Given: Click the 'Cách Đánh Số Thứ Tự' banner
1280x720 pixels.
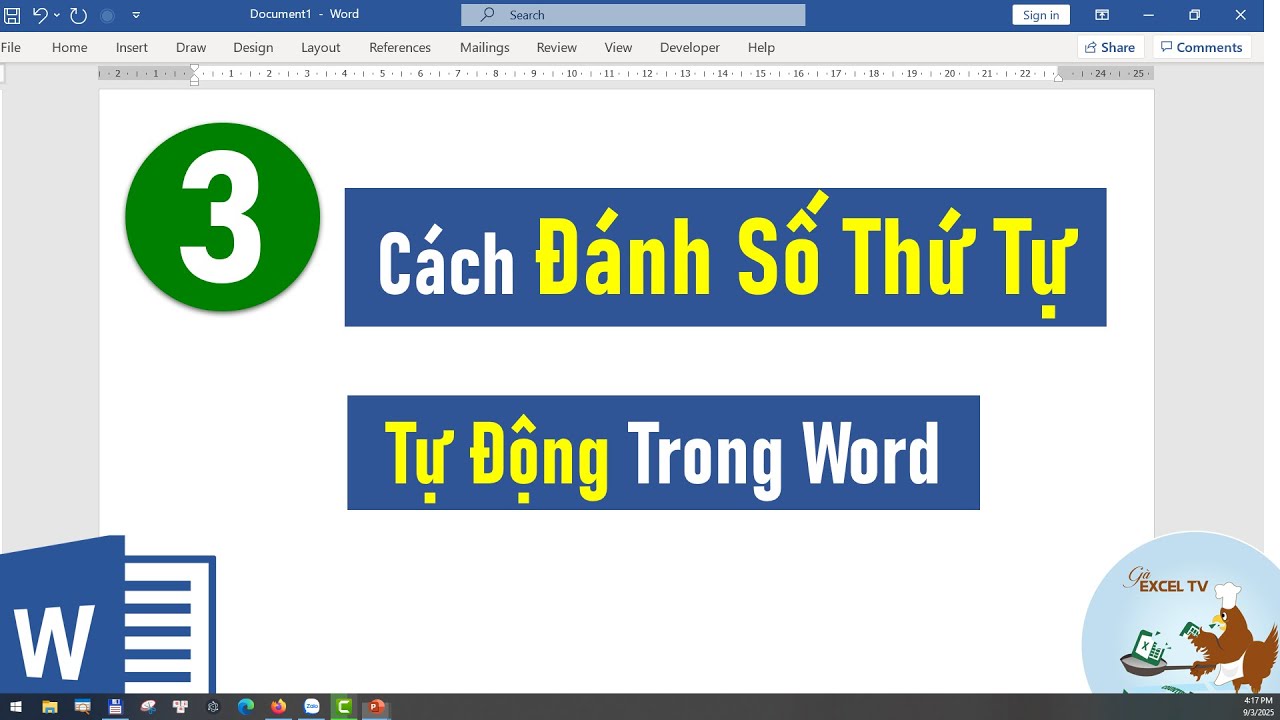Looking at the screenshot, I should click(725, 257).
